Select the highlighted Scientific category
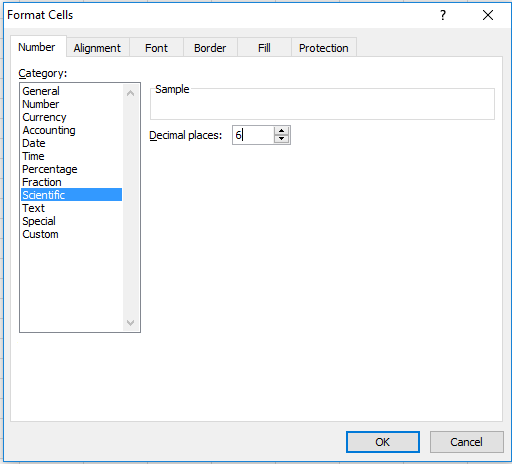This screenshot has width=512, height=464. point(71,195)
